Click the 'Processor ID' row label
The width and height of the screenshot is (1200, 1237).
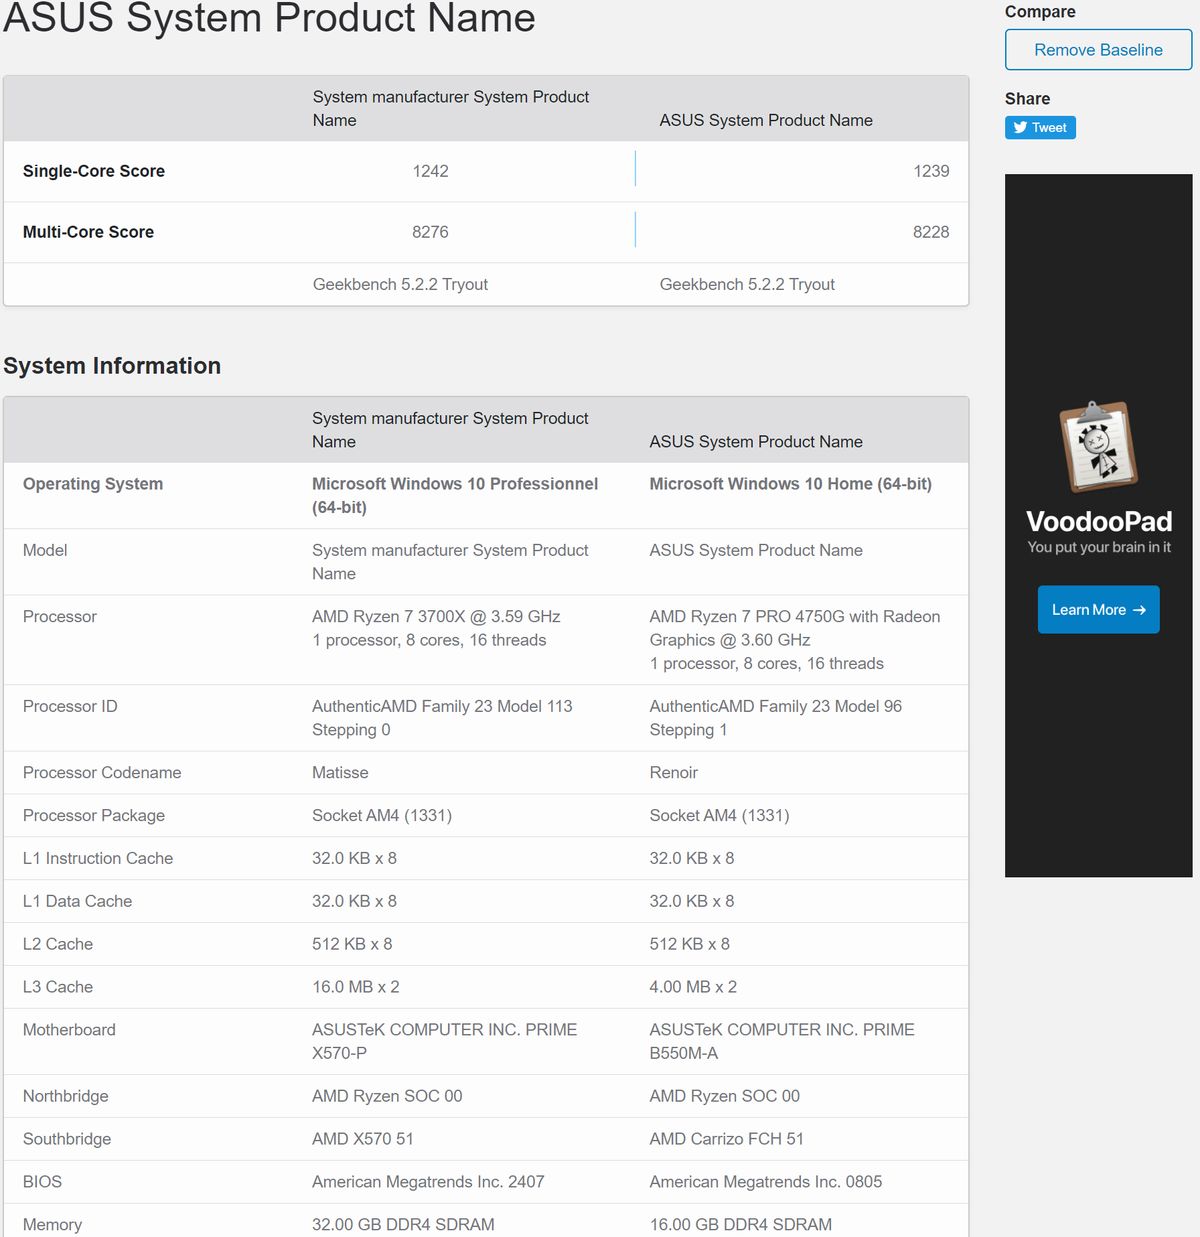(70, 707)
